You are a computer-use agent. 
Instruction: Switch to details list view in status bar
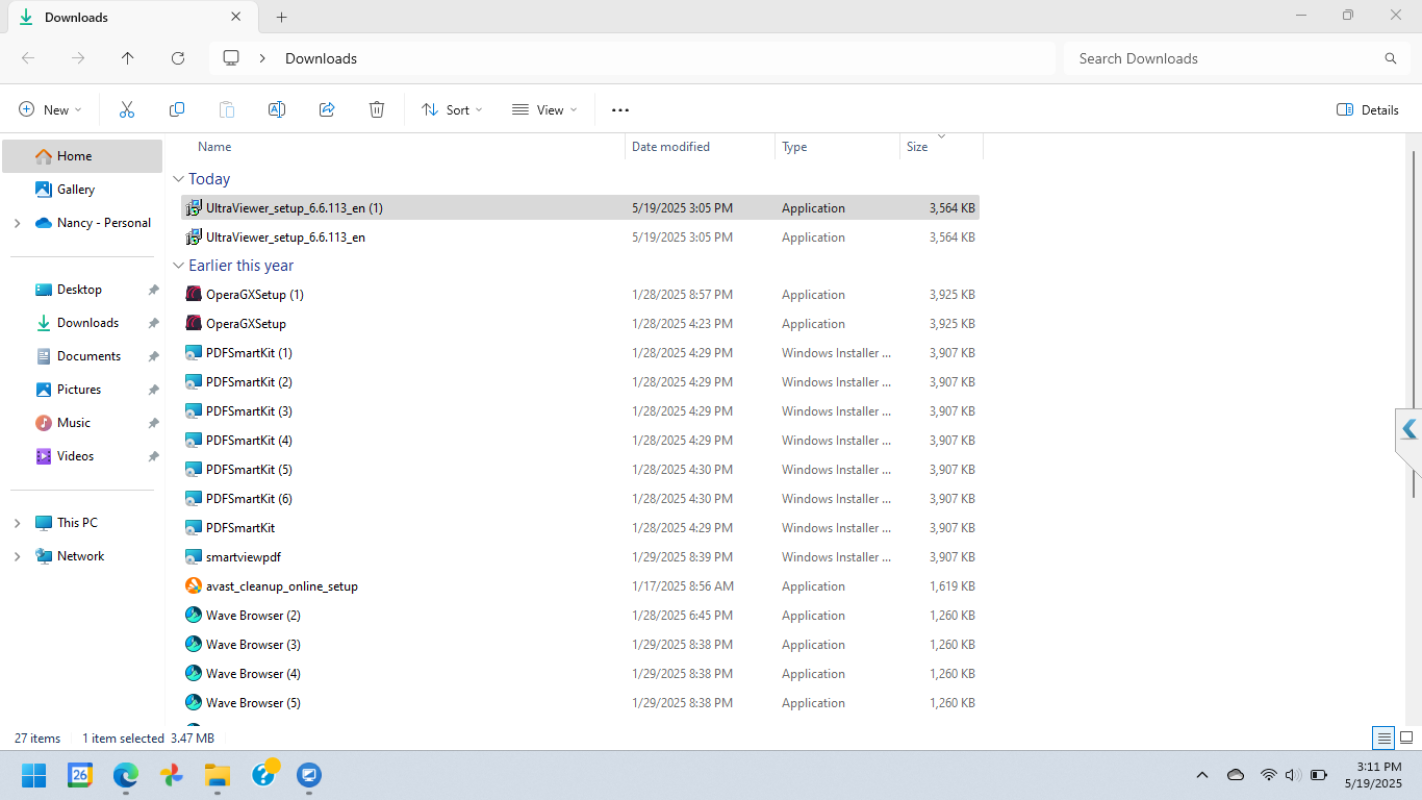1384,738
